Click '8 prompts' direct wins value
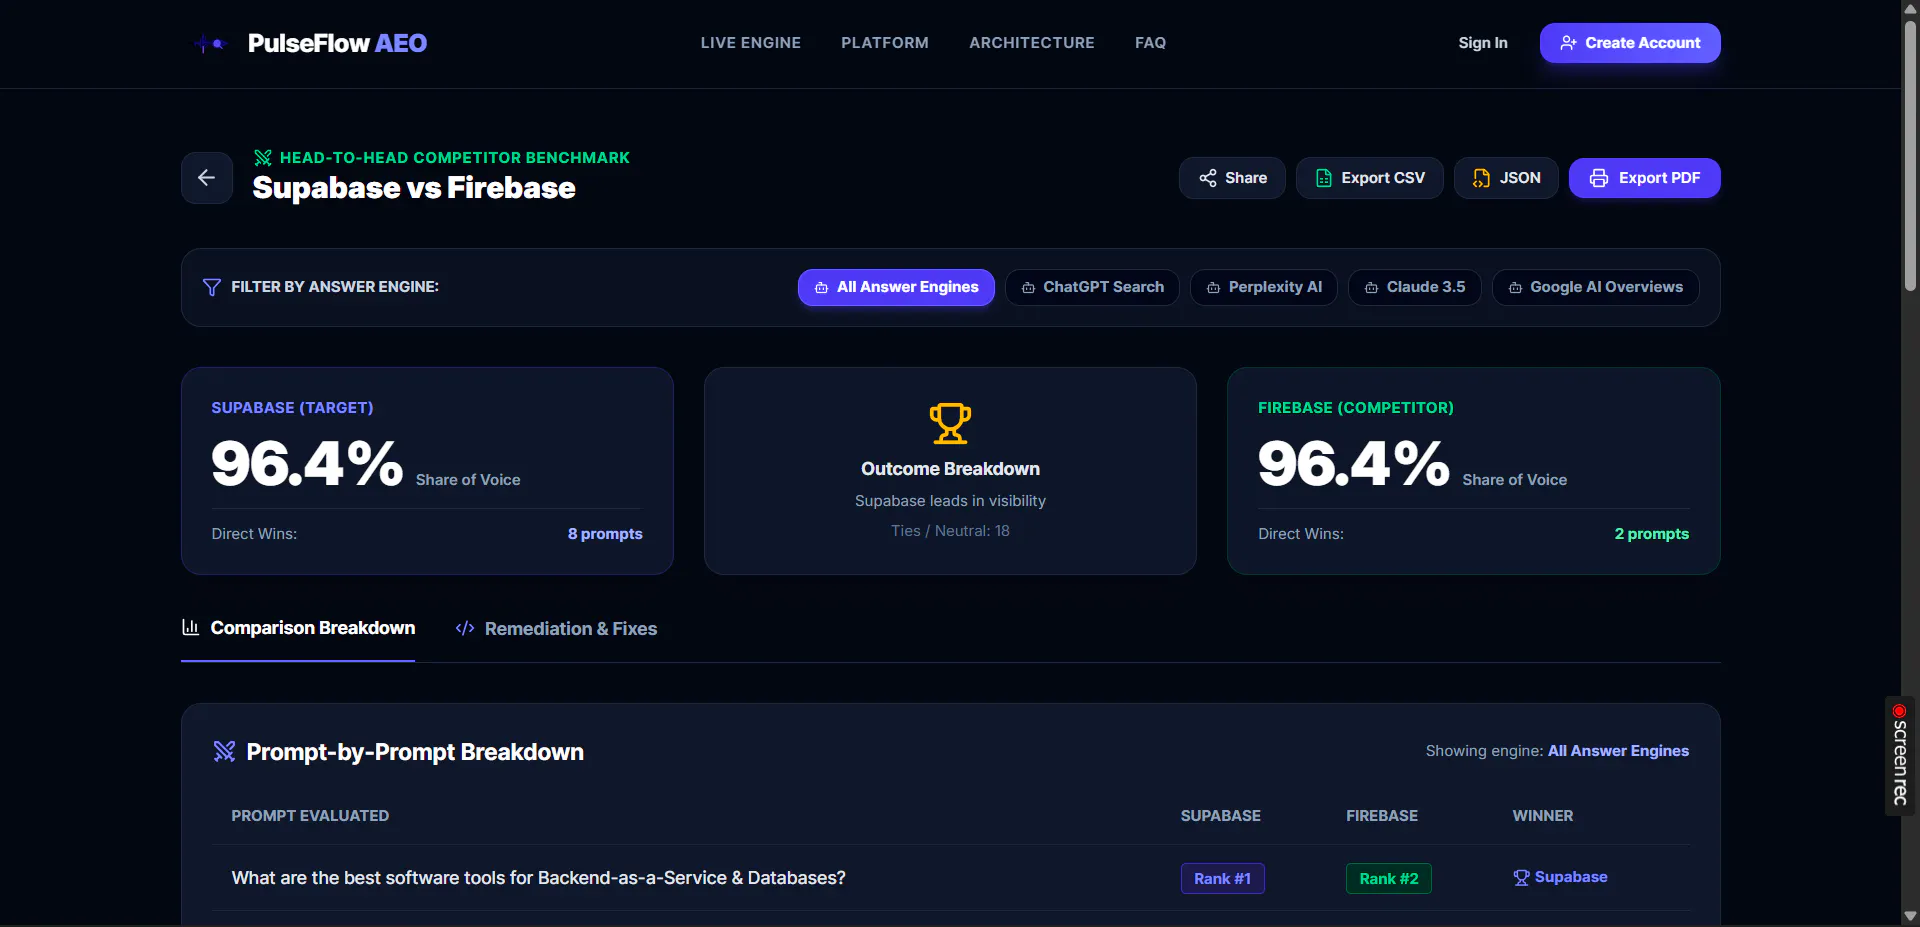Image resolution: width=1920 pixels, height=927 pixels. point(605,534)
